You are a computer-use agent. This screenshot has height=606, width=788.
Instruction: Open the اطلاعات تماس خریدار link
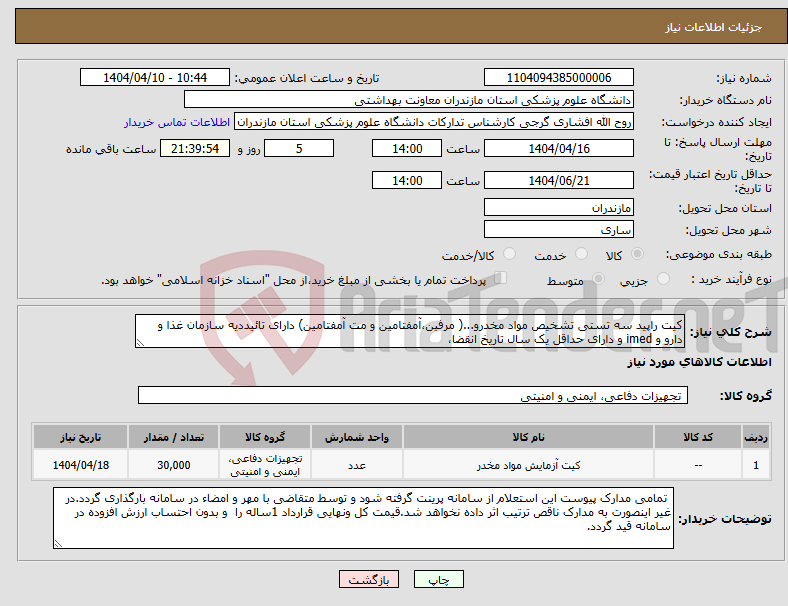(x=177, y=122)
